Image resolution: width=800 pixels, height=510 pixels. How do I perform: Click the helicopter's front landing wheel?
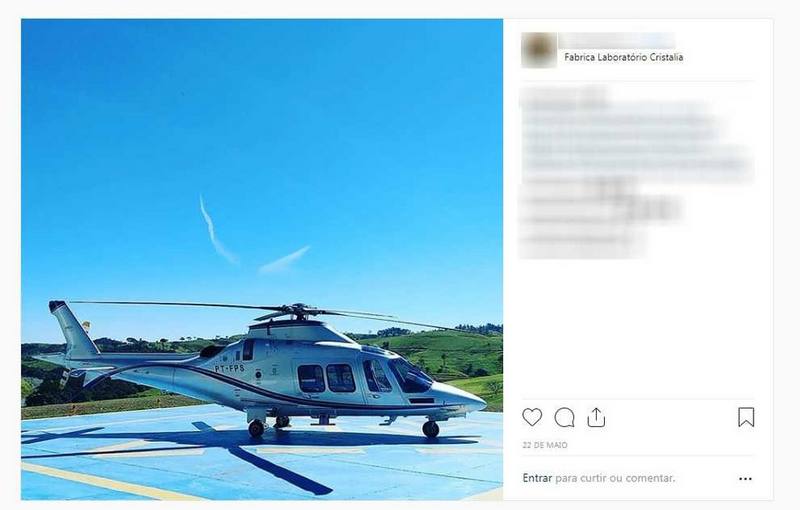431,429
